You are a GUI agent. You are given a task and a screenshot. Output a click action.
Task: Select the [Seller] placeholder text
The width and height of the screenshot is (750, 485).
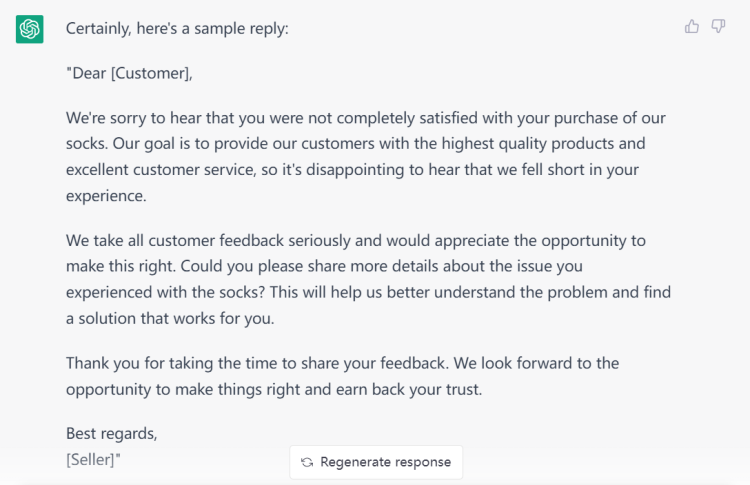coord(92,459)
